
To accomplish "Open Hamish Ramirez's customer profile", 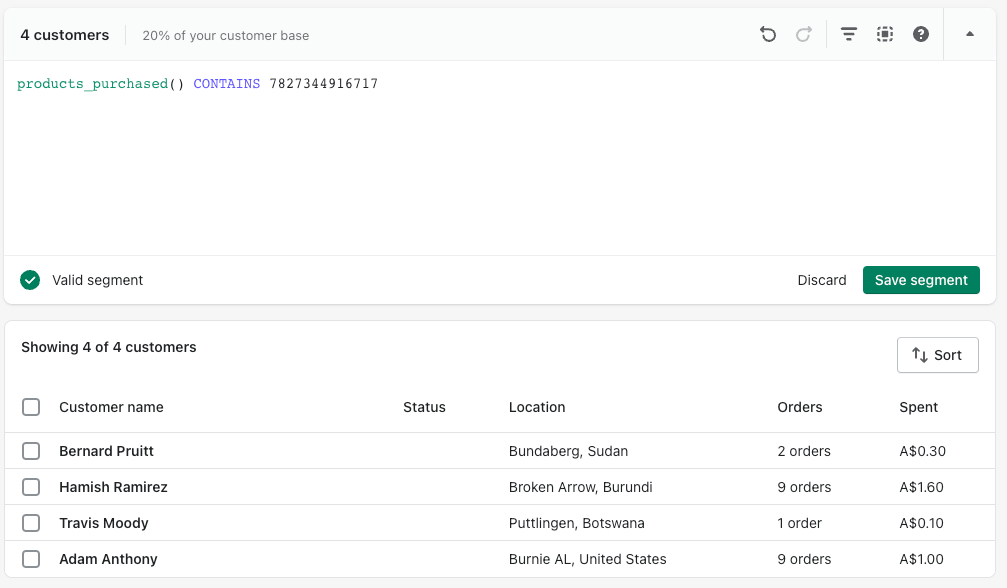I will [113, 487].
